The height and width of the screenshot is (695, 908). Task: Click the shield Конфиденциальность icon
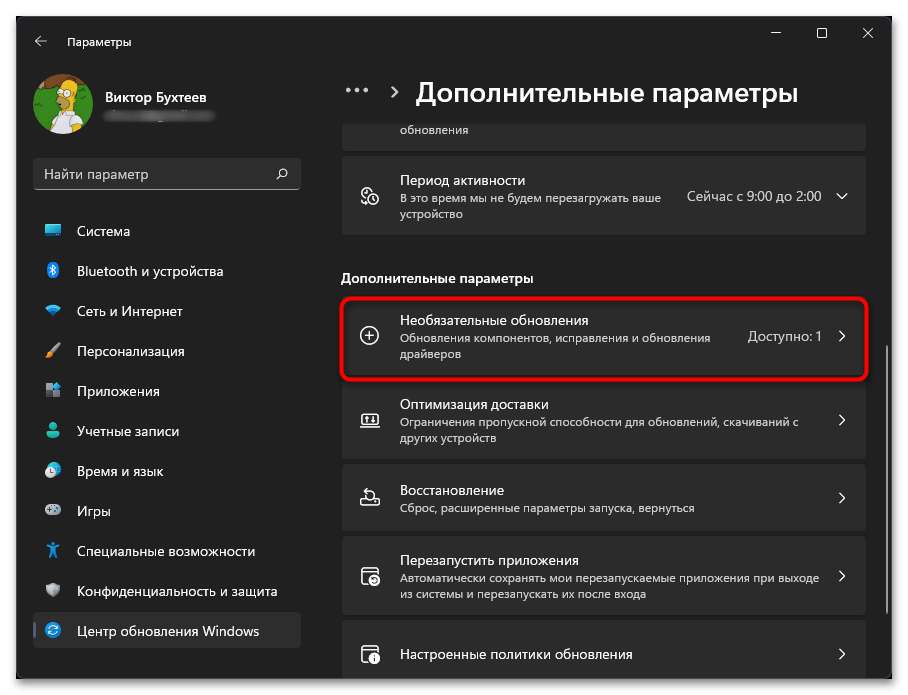tap(53, 590)
